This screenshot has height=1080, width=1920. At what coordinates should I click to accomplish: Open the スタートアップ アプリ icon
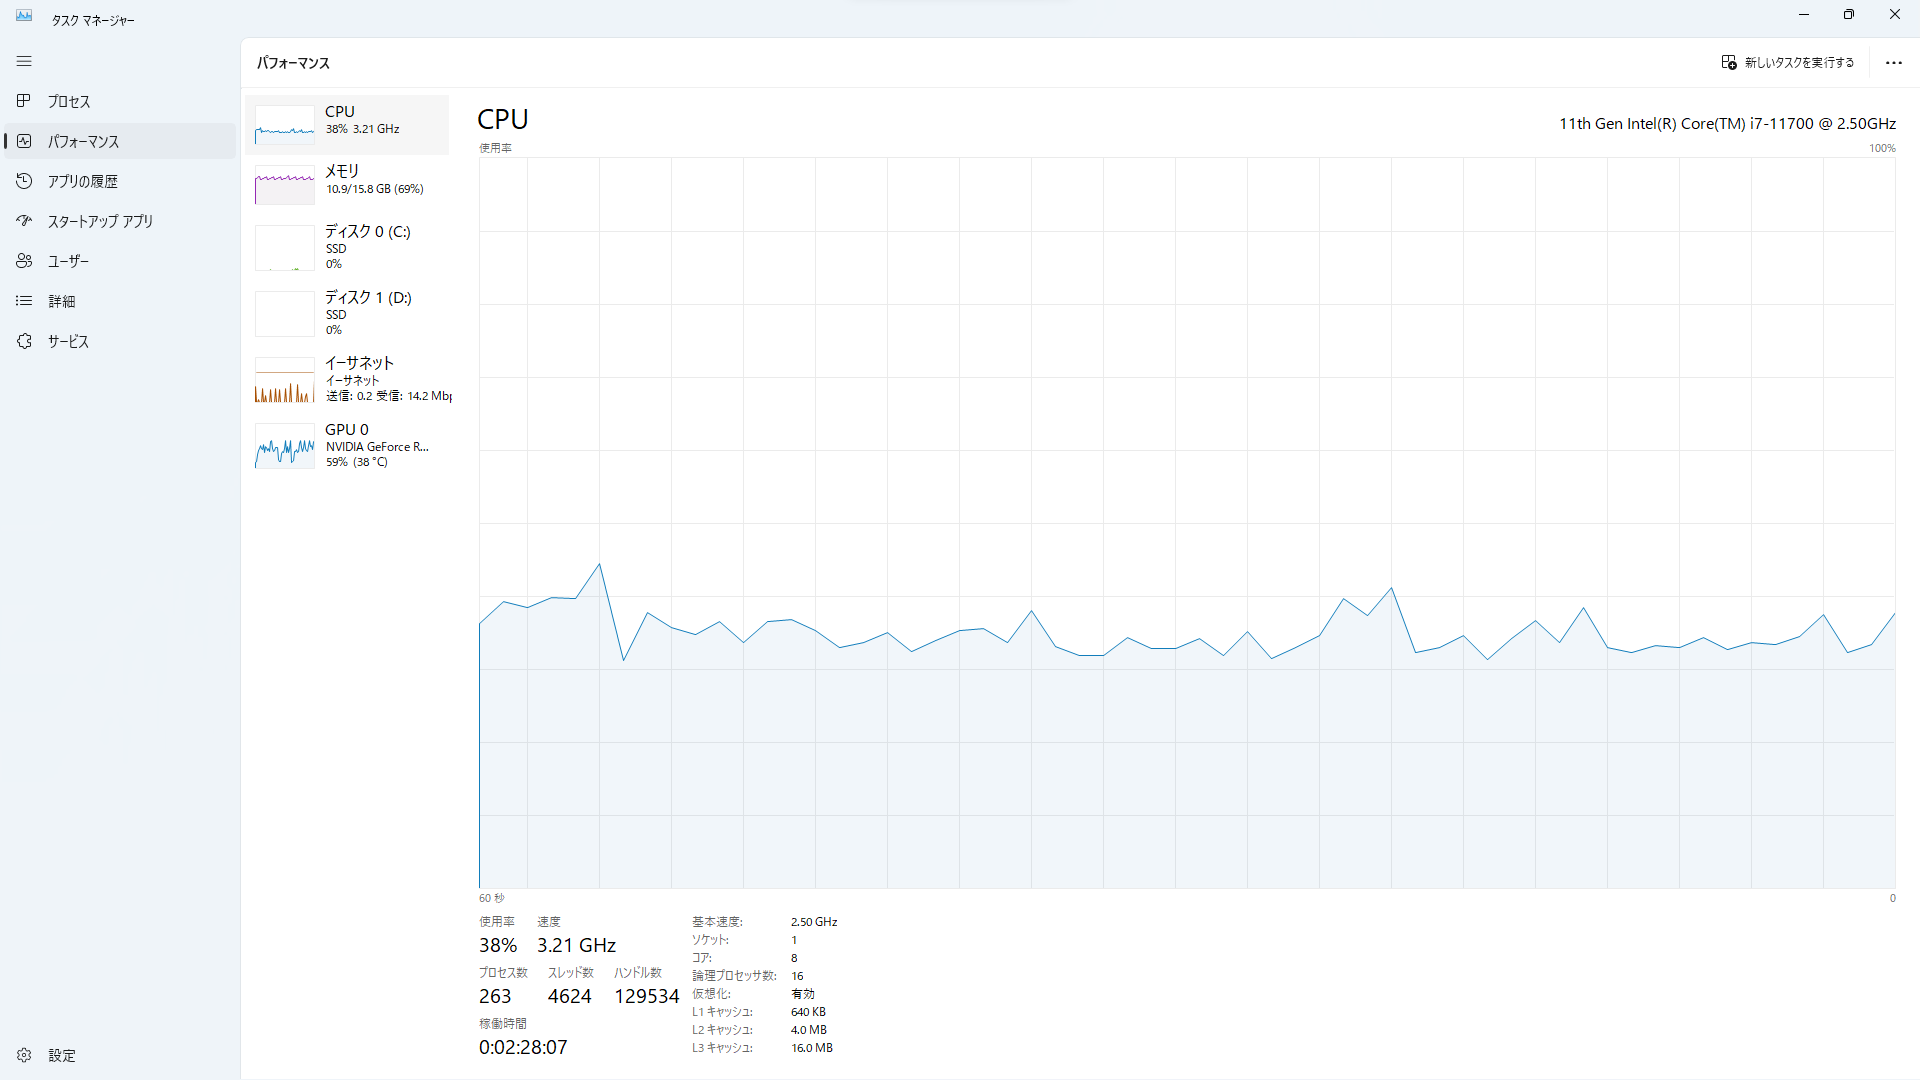point(24,221)
